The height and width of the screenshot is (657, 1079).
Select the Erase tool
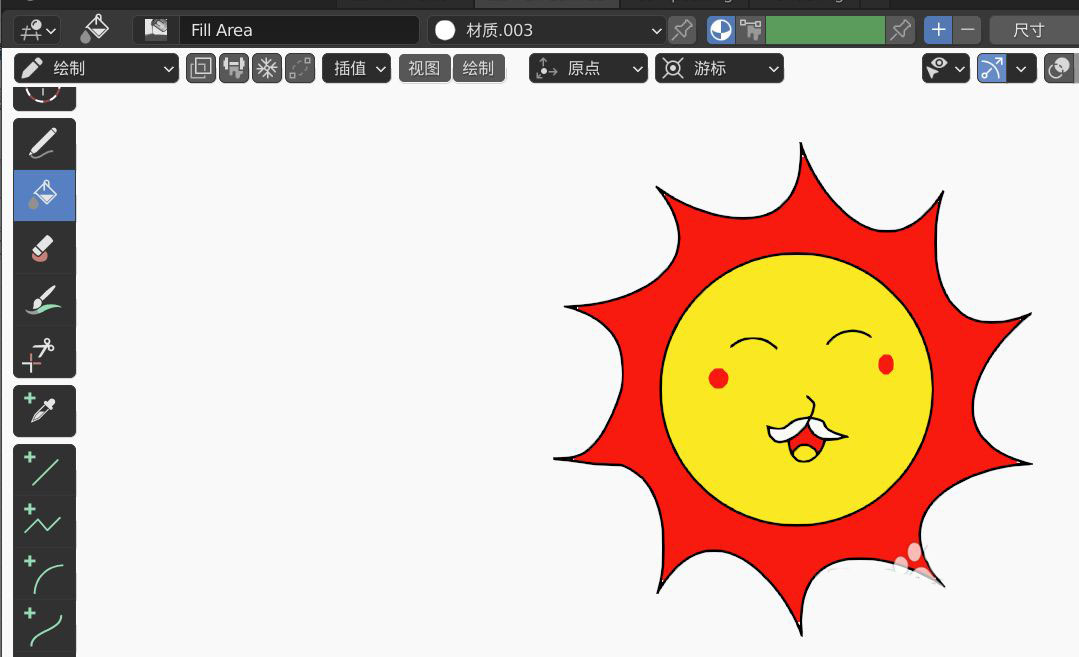44,248
